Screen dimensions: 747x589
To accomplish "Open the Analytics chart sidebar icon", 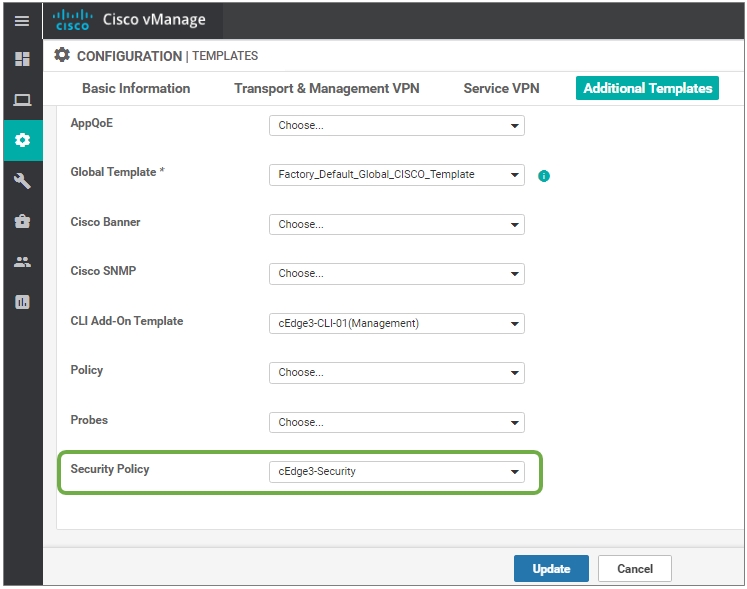I will [x=22, y=302].
